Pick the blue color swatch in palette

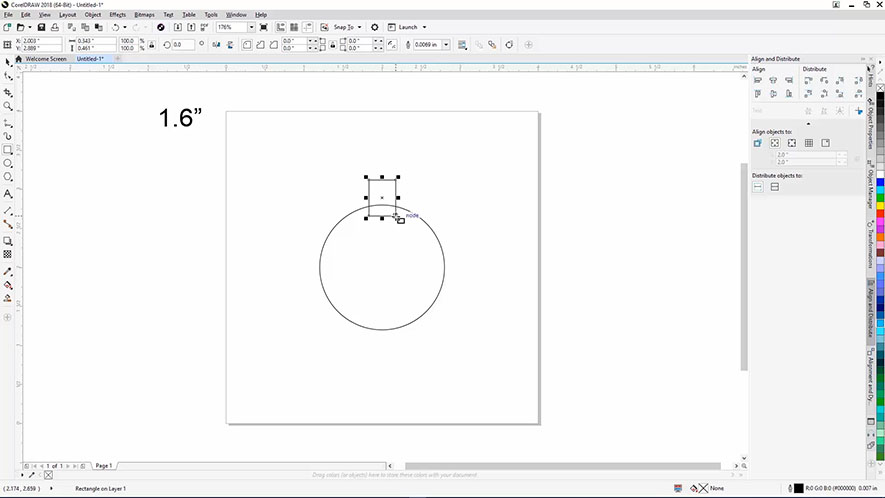[x=879, y=184]
